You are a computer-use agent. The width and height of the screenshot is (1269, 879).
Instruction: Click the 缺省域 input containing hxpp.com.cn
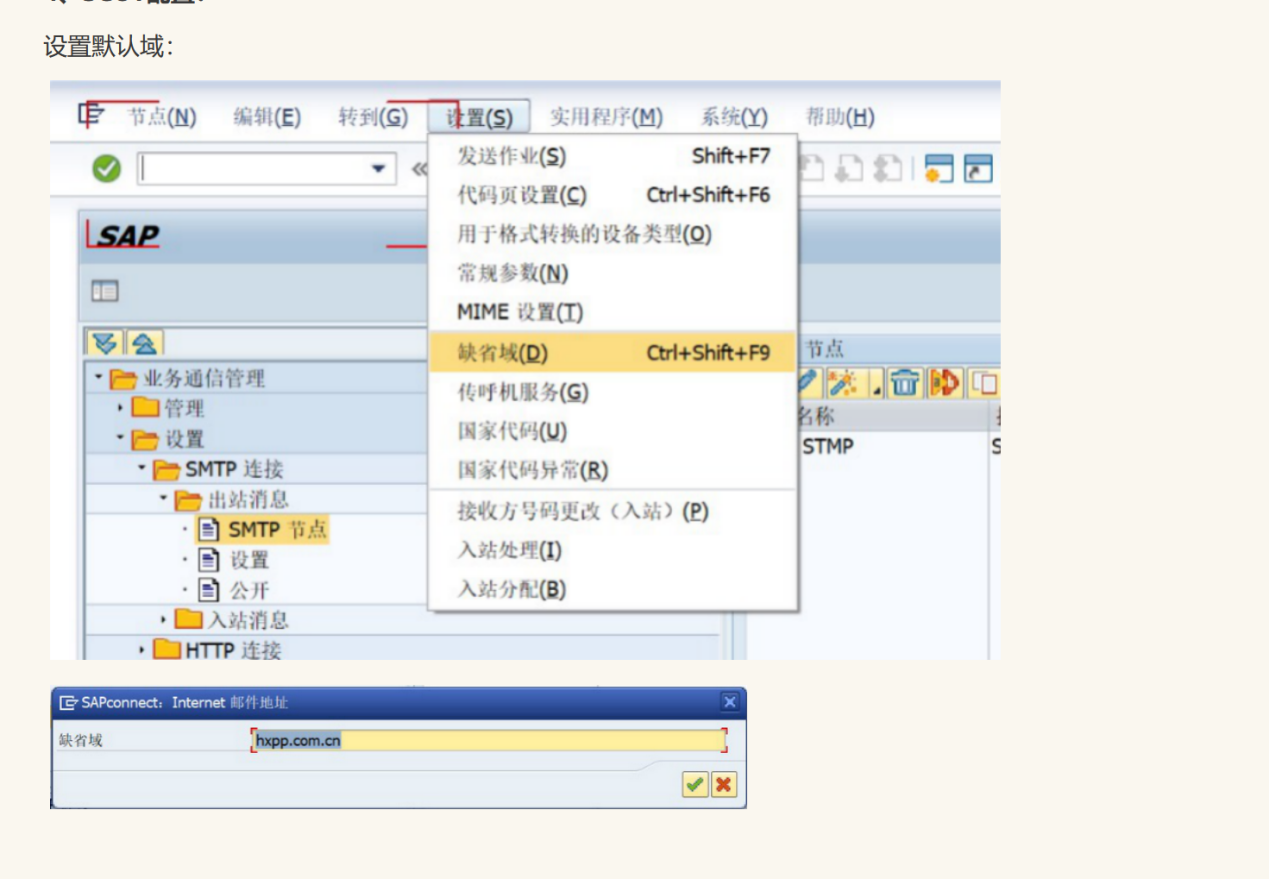tap(488, 740)
